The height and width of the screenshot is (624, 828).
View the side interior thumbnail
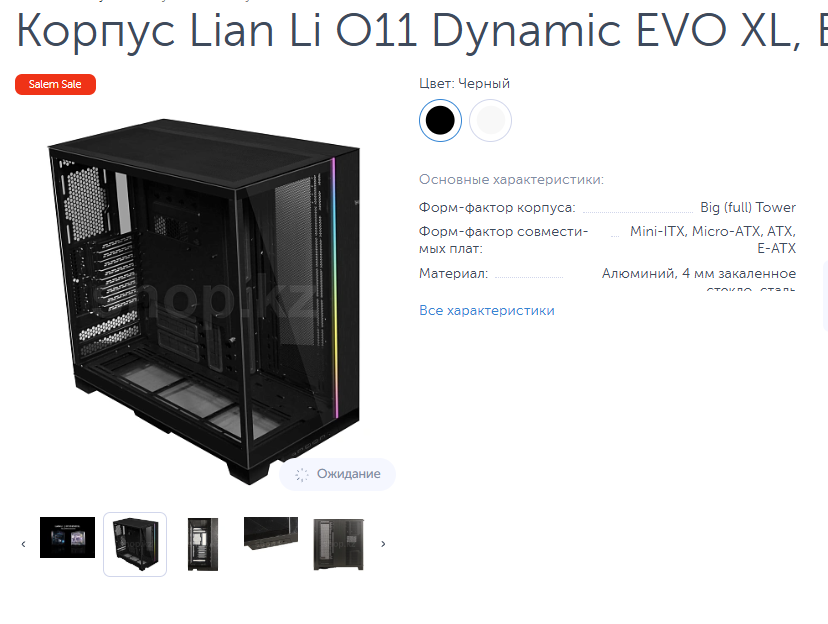click(x=203, y=544)
